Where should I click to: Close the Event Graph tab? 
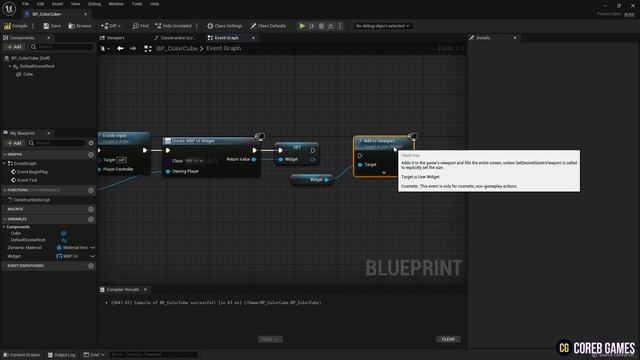pos(253,38)
